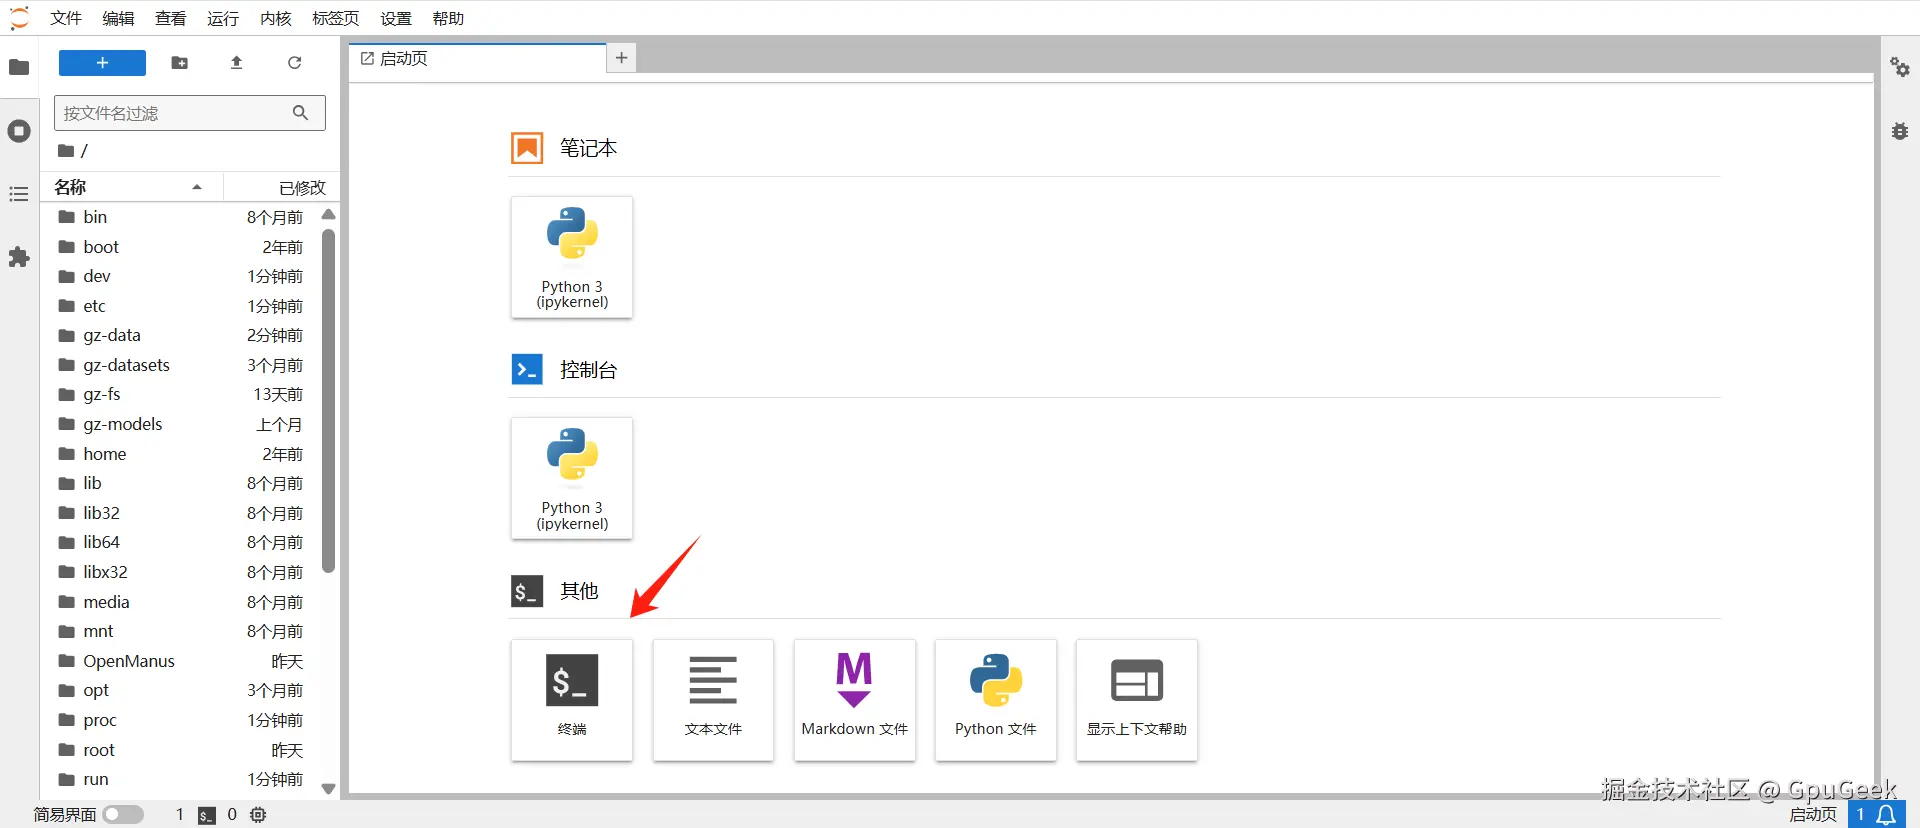Click the search magnifier in filter box
This screenshot has width=1920, height=828.
pyautogui.click(x=300, y=113)
